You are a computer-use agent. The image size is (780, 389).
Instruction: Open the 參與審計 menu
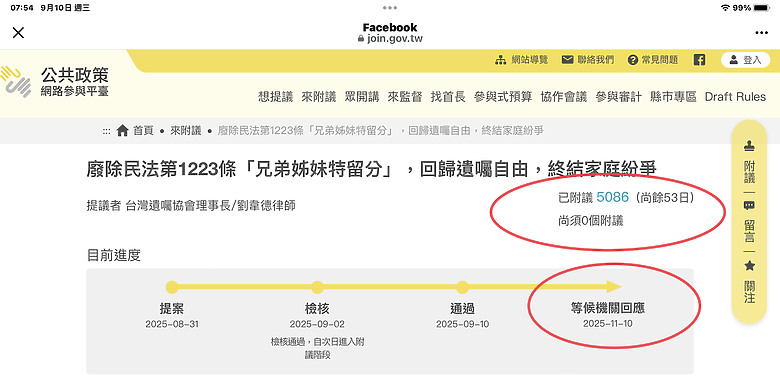tap(618, 97)
